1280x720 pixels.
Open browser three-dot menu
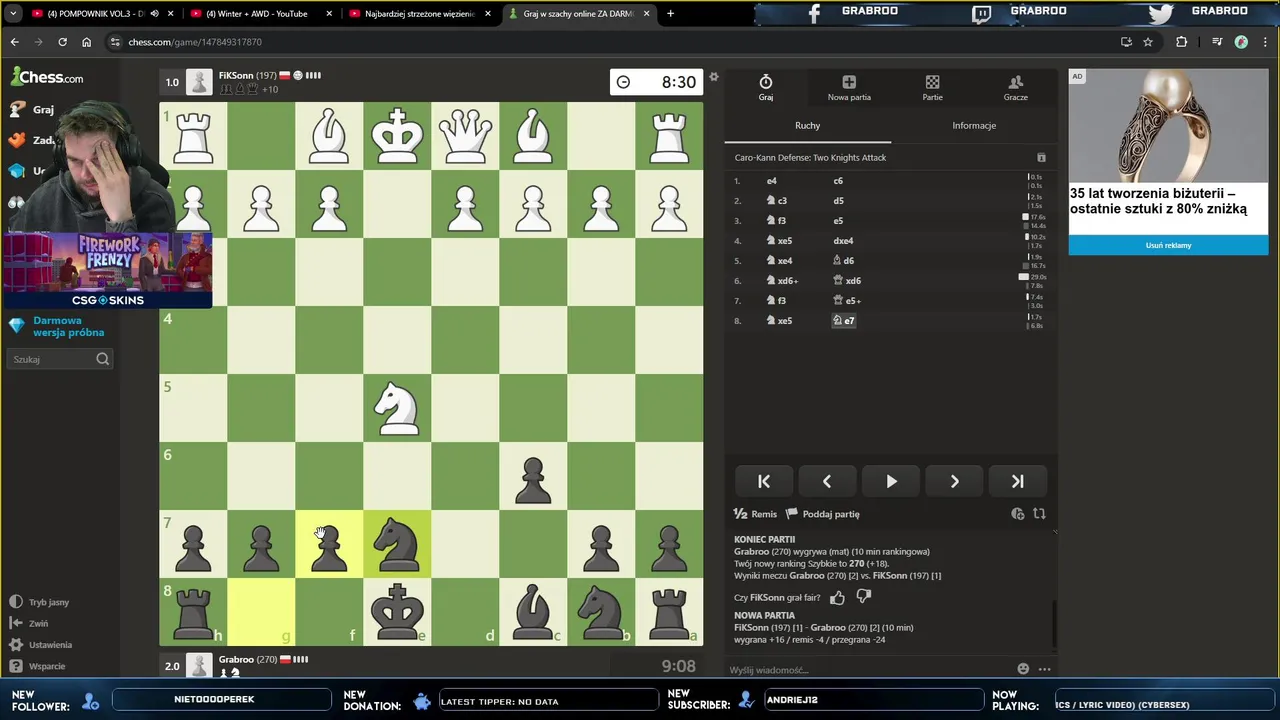[x=1265, y=42]
